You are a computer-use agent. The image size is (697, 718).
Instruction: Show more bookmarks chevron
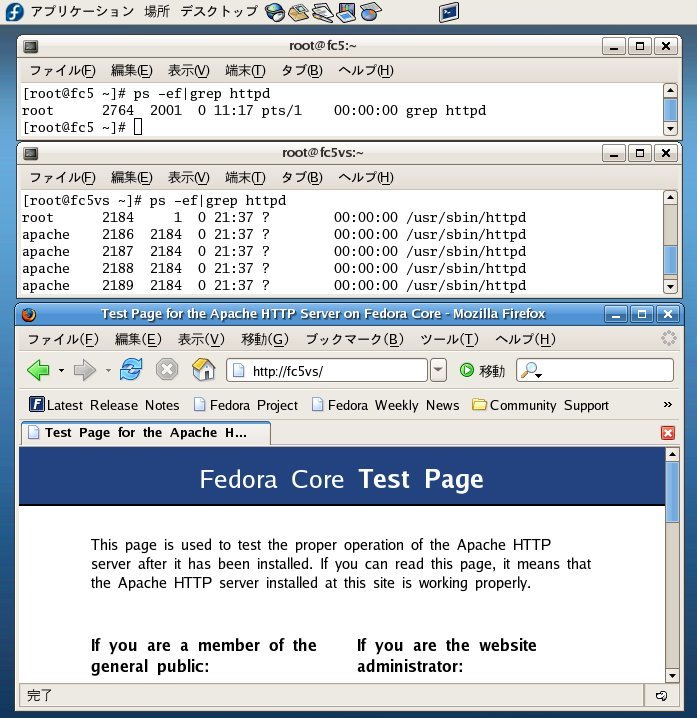click(668, 404)
